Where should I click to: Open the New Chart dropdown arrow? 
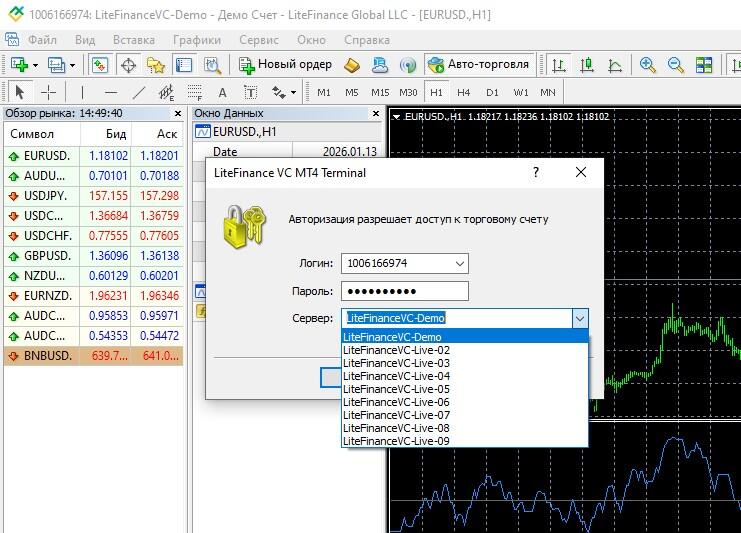35,65
